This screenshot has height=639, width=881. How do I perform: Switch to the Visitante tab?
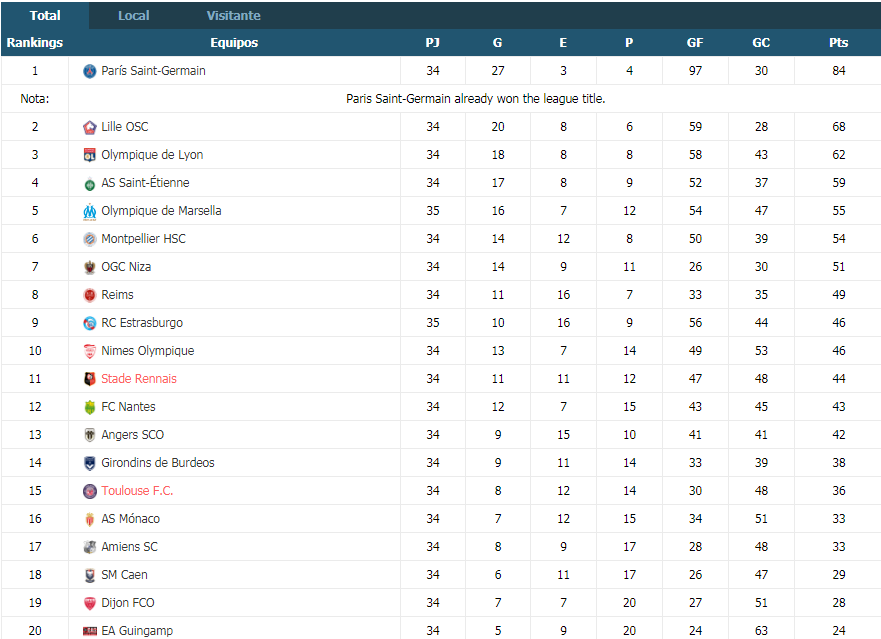tap(233, 15)
